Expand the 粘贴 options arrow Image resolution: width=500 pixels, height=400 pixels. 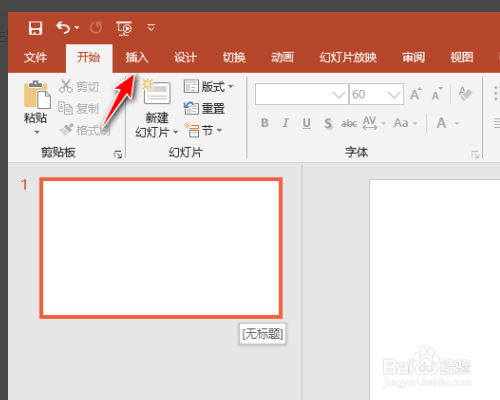point(37,132)
